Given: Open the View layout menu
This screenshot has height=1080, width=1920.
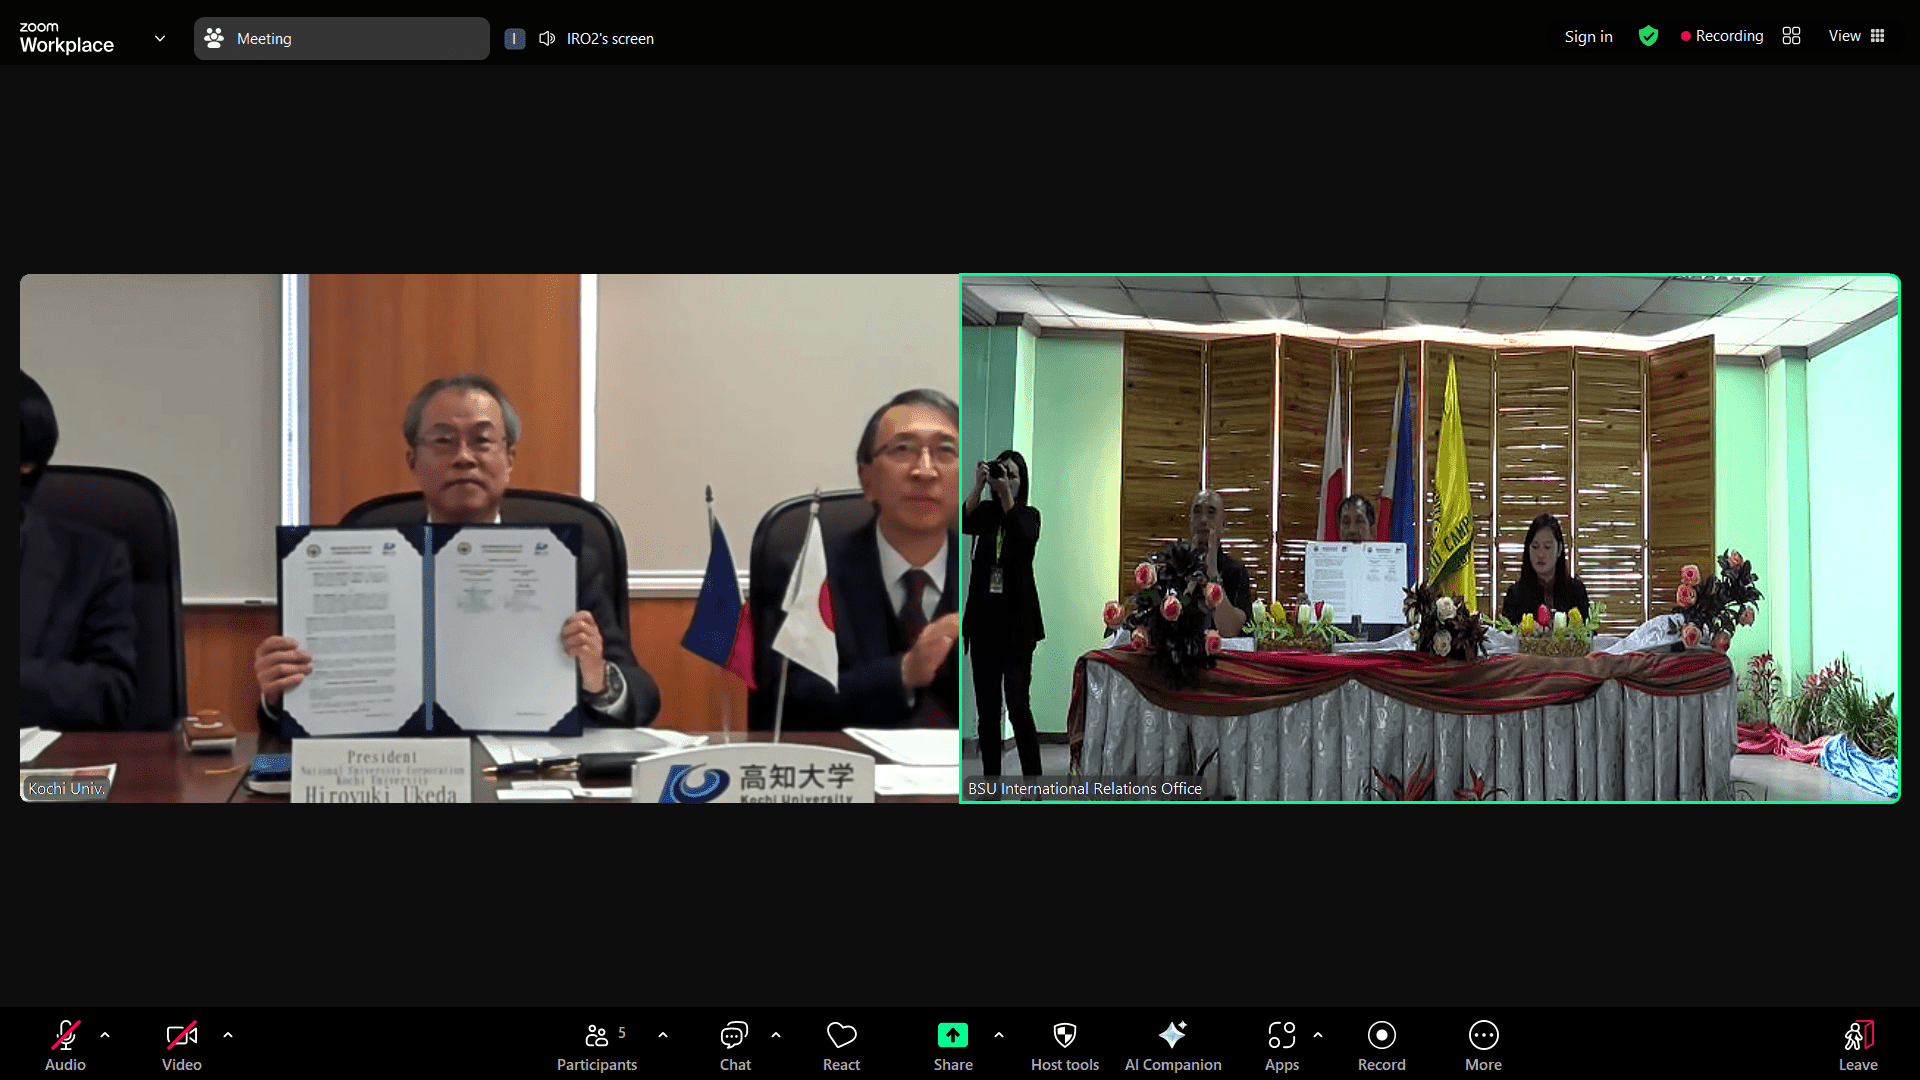Looking at the screenshot, I should pyautogui.click(x=1856, y=36).
